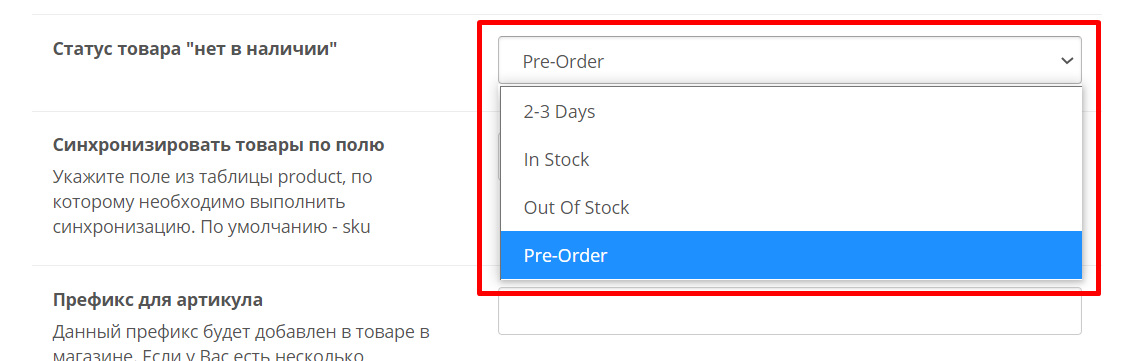Select the highlighted "Pre-Order" list option
The height and width of the screenshot is (361, 1142).
791,255
